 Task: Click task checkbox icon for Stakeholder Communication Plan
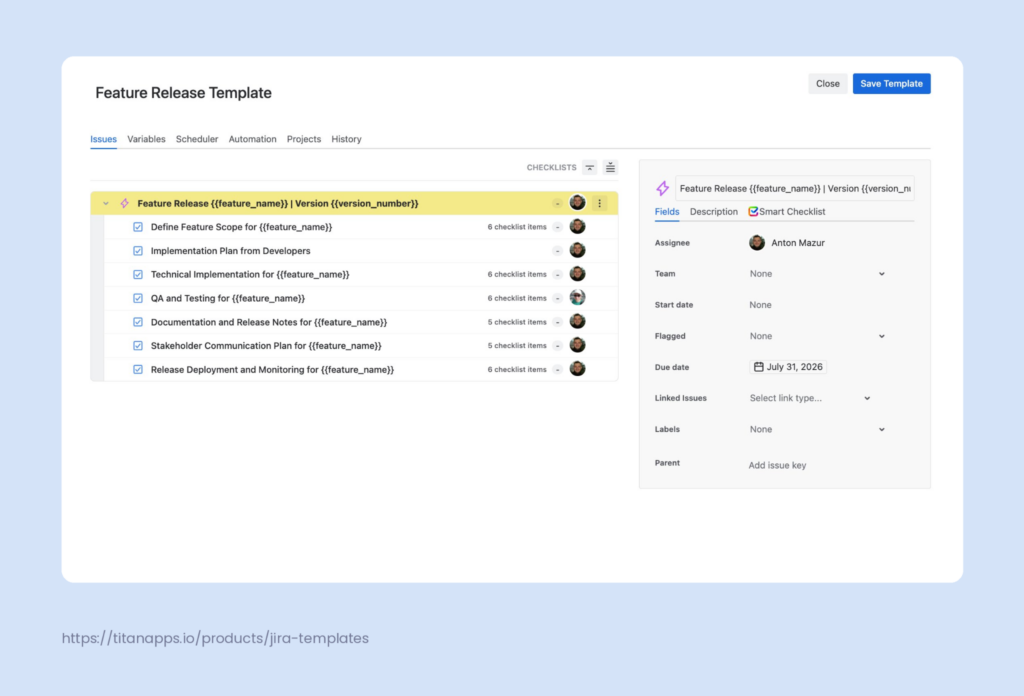pyautogui.click(x=138, y=345)
